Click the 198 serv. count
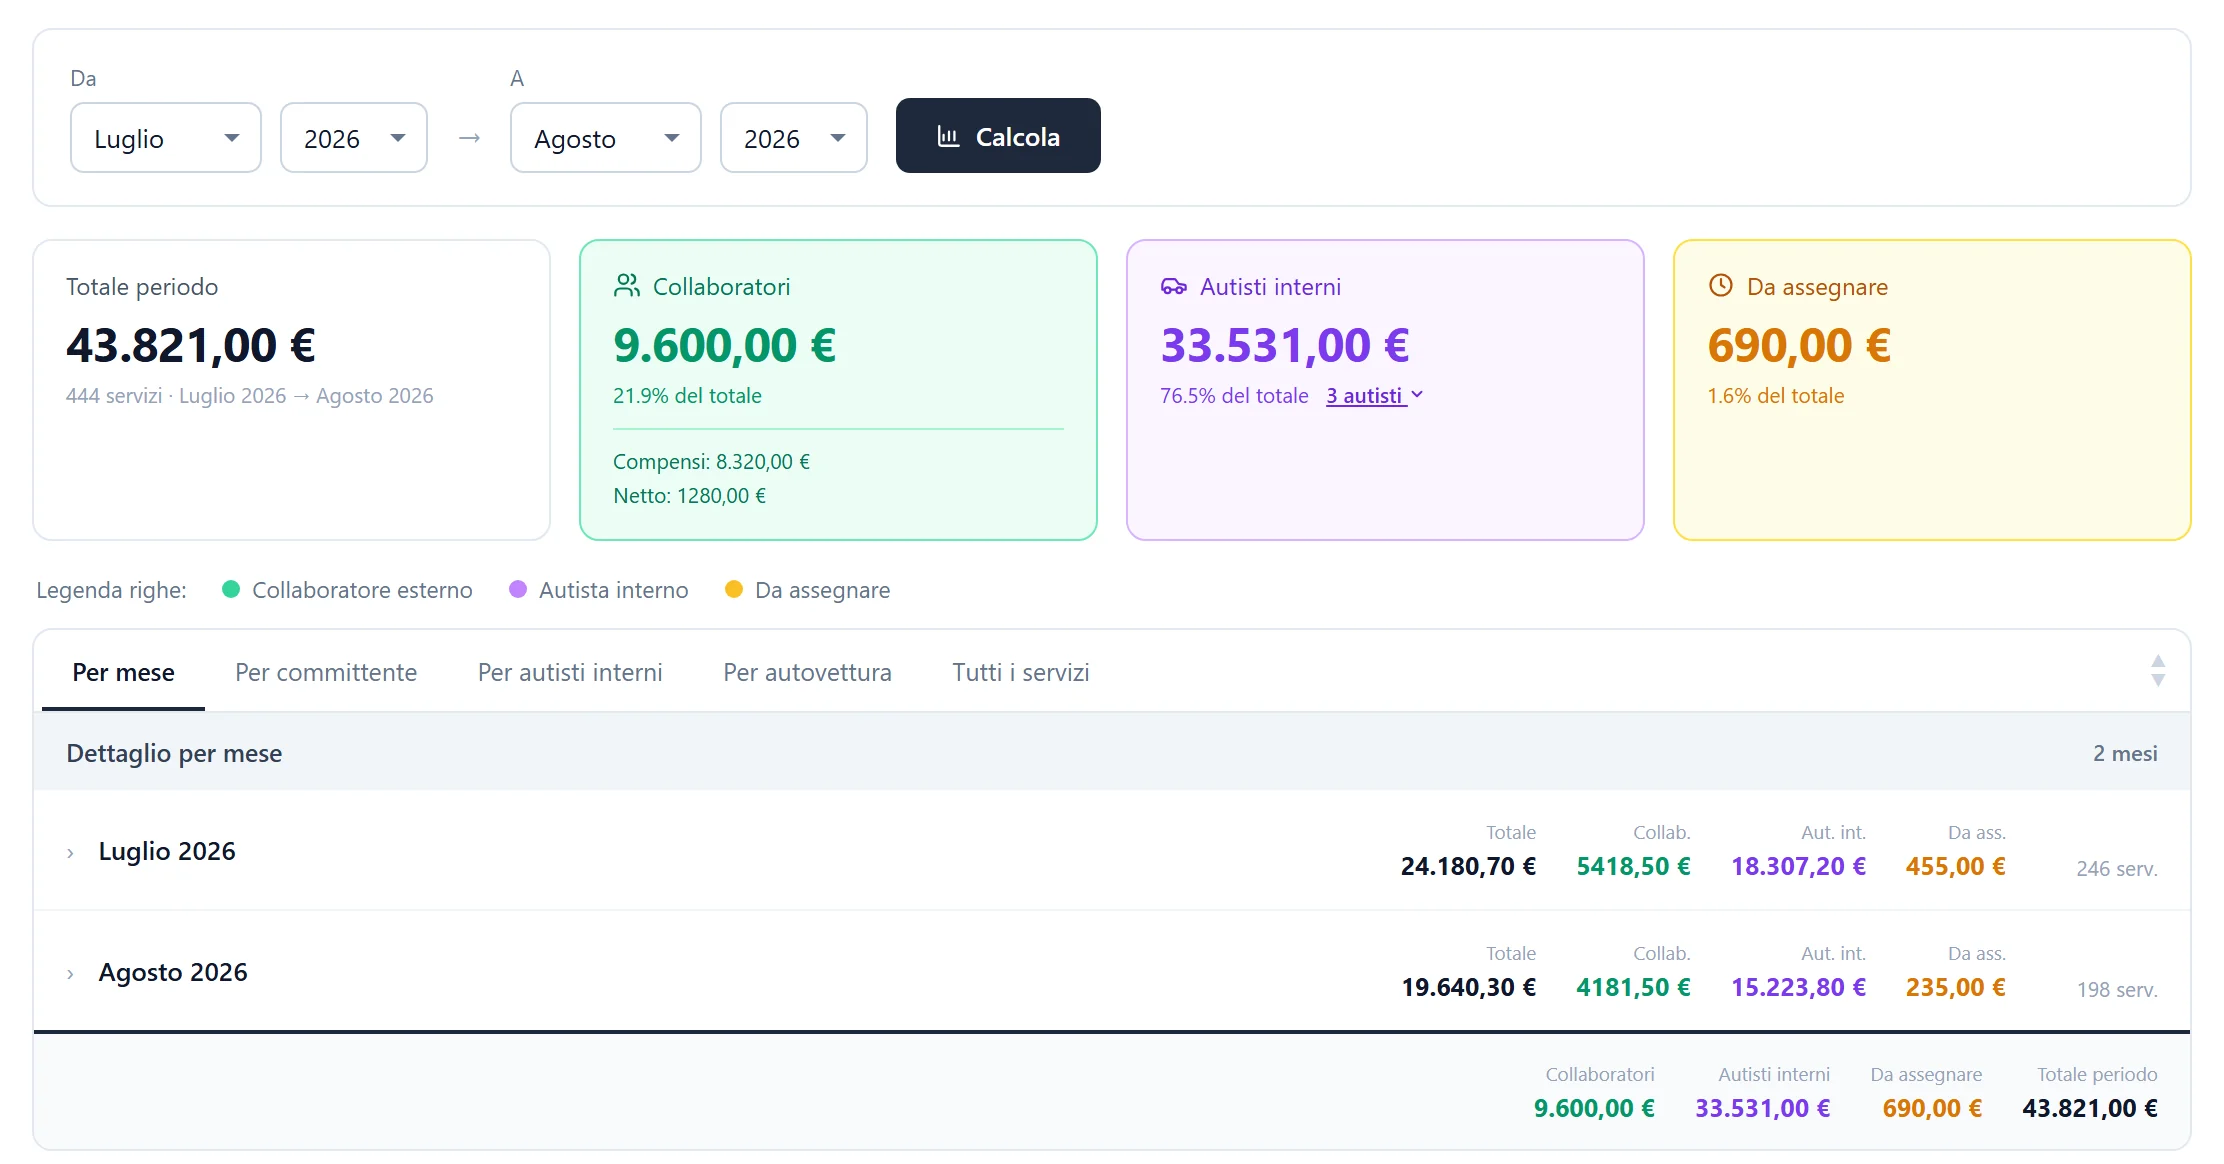 coord(2116,990)
